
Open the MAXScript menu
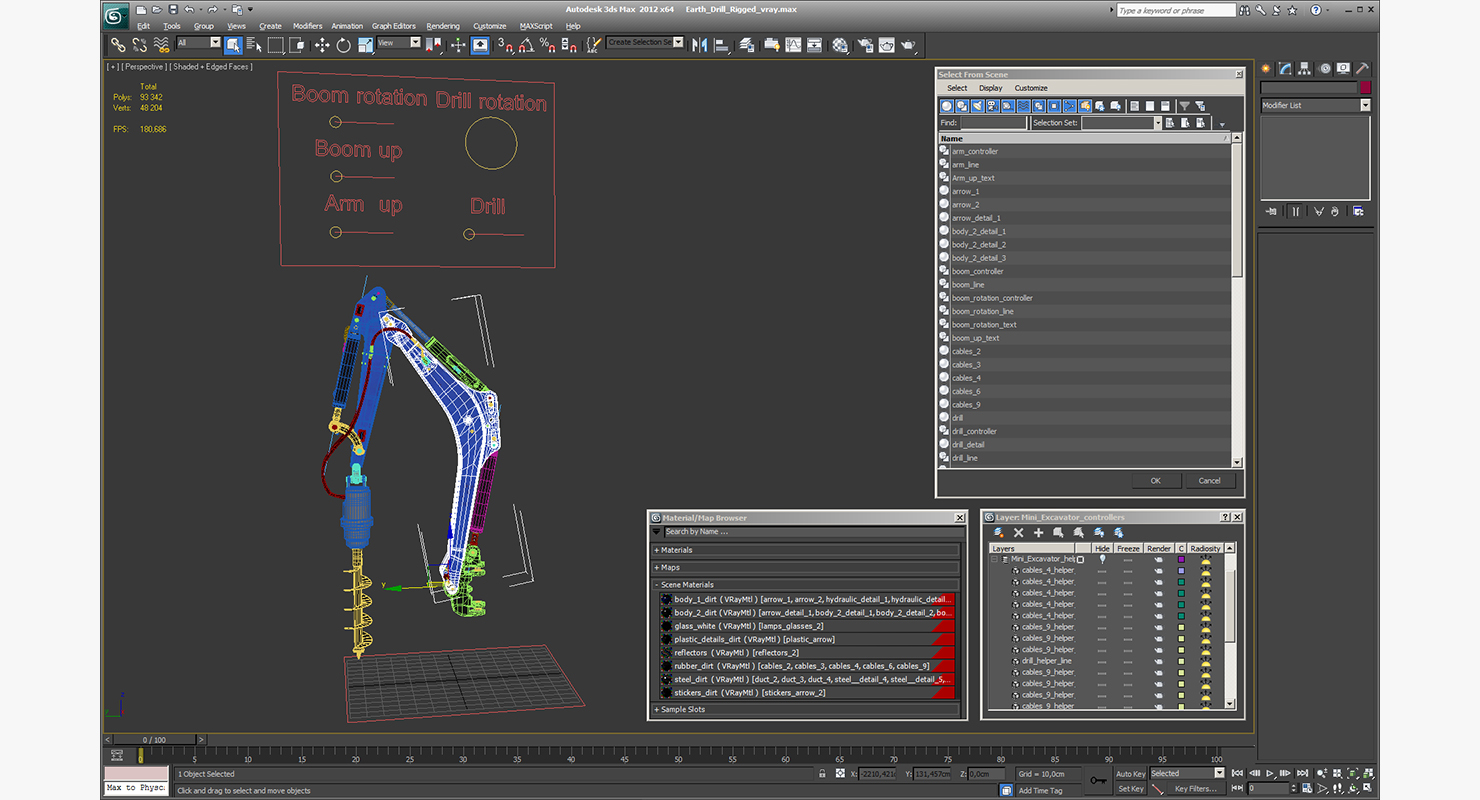point(536,26)
